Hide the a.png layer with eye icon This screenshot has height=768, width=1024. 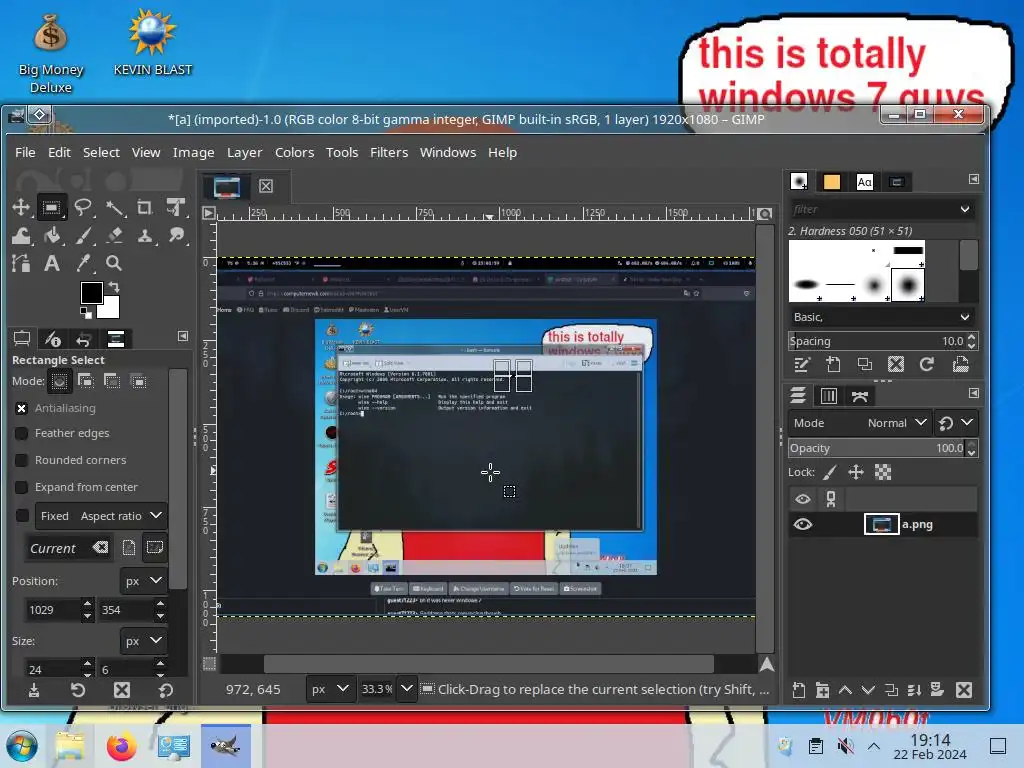(803, 524)
